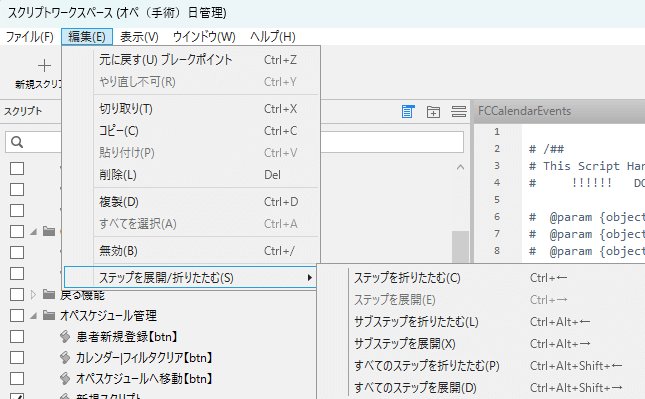Click the new folder icon
645x399 pixels.
[x=433, y=111]
